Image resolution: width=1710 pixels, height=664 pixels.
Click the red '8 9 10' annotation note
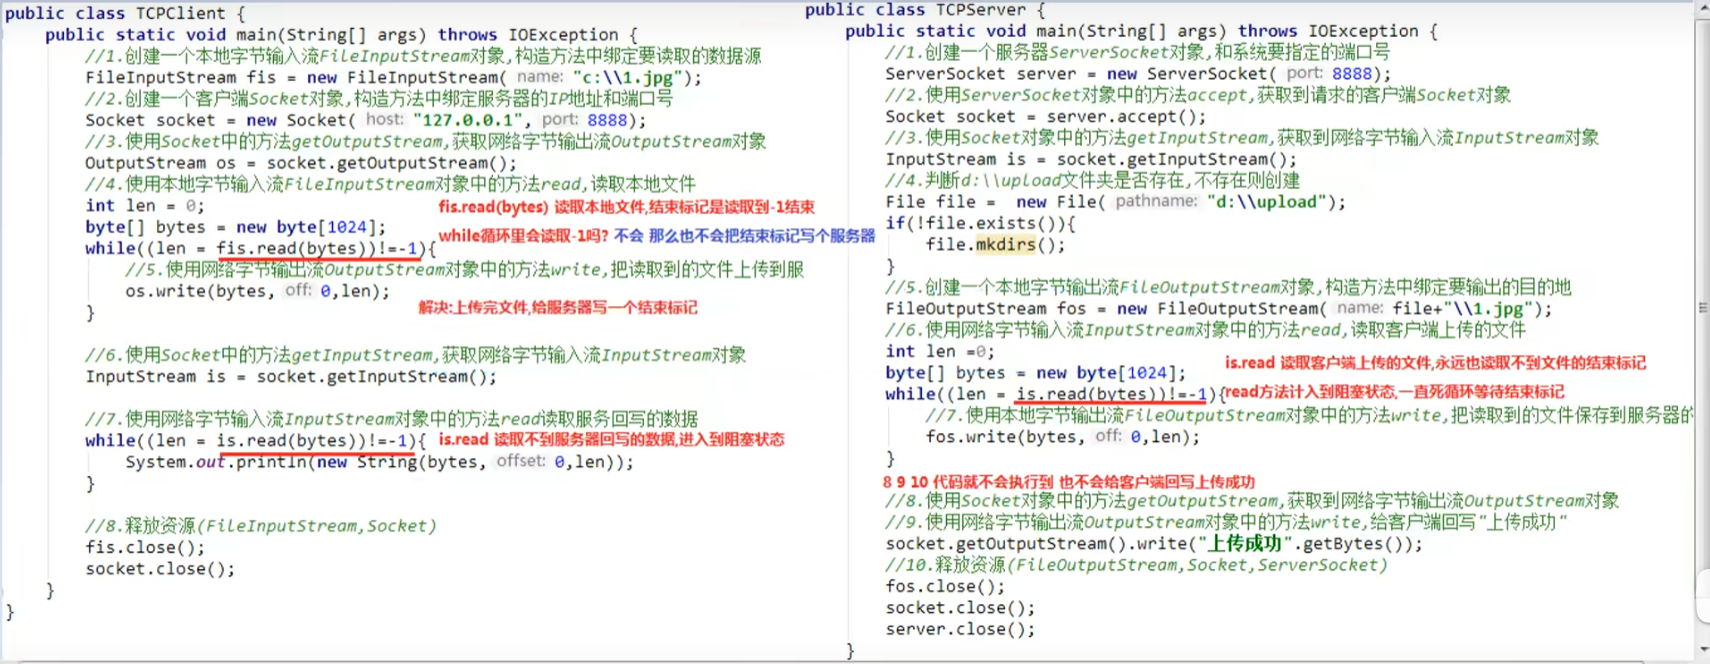(x=1068, y=482)
